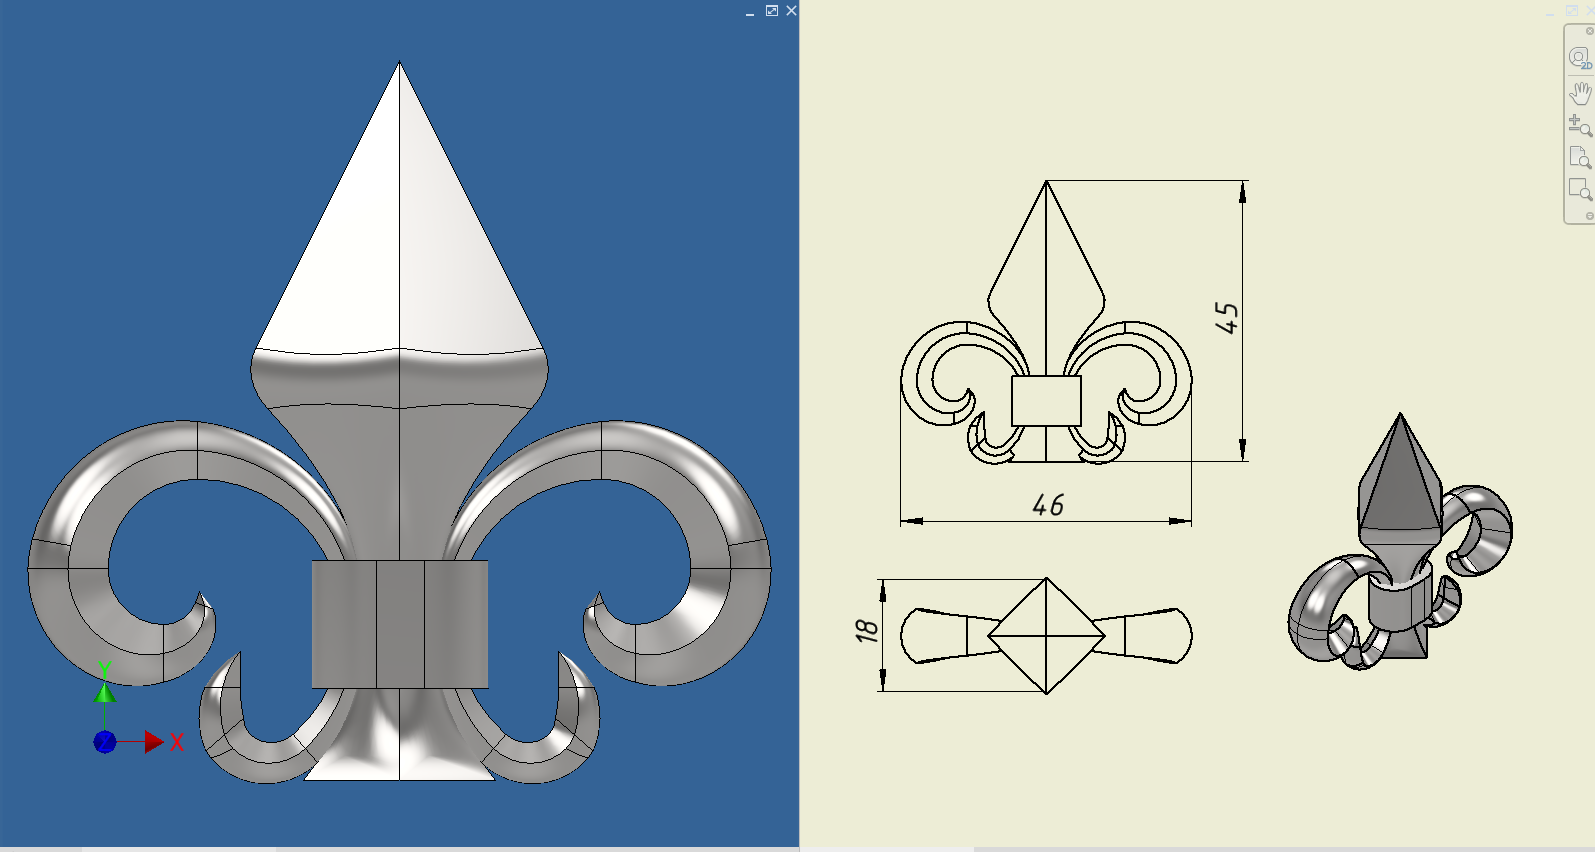Close the drawing navigation bar

coord(1589,31)
